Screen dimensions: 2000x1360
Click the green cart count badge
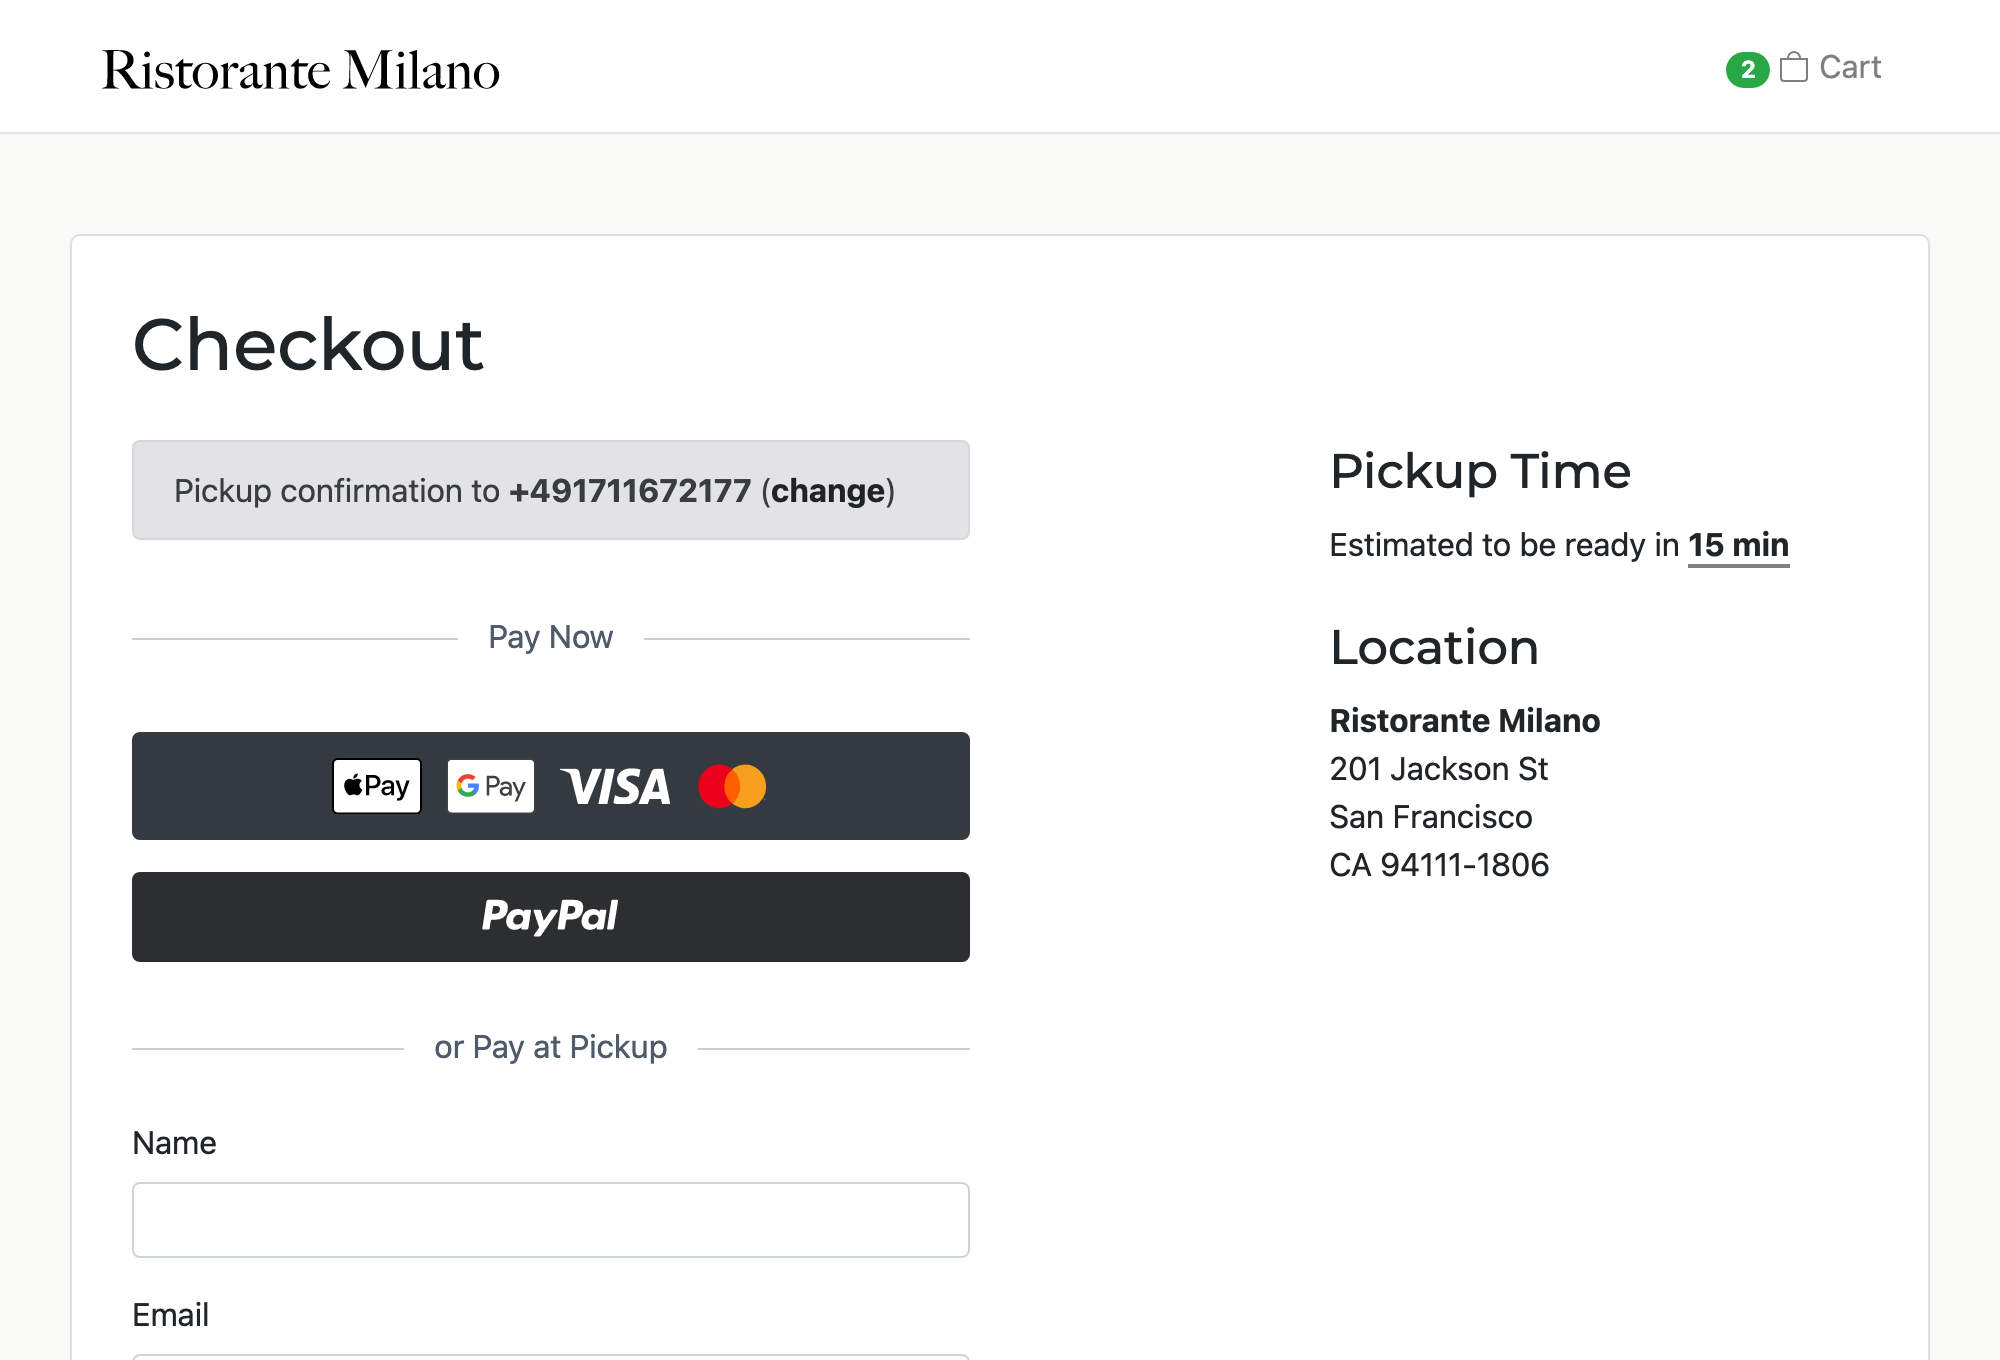coord(1747,69)
